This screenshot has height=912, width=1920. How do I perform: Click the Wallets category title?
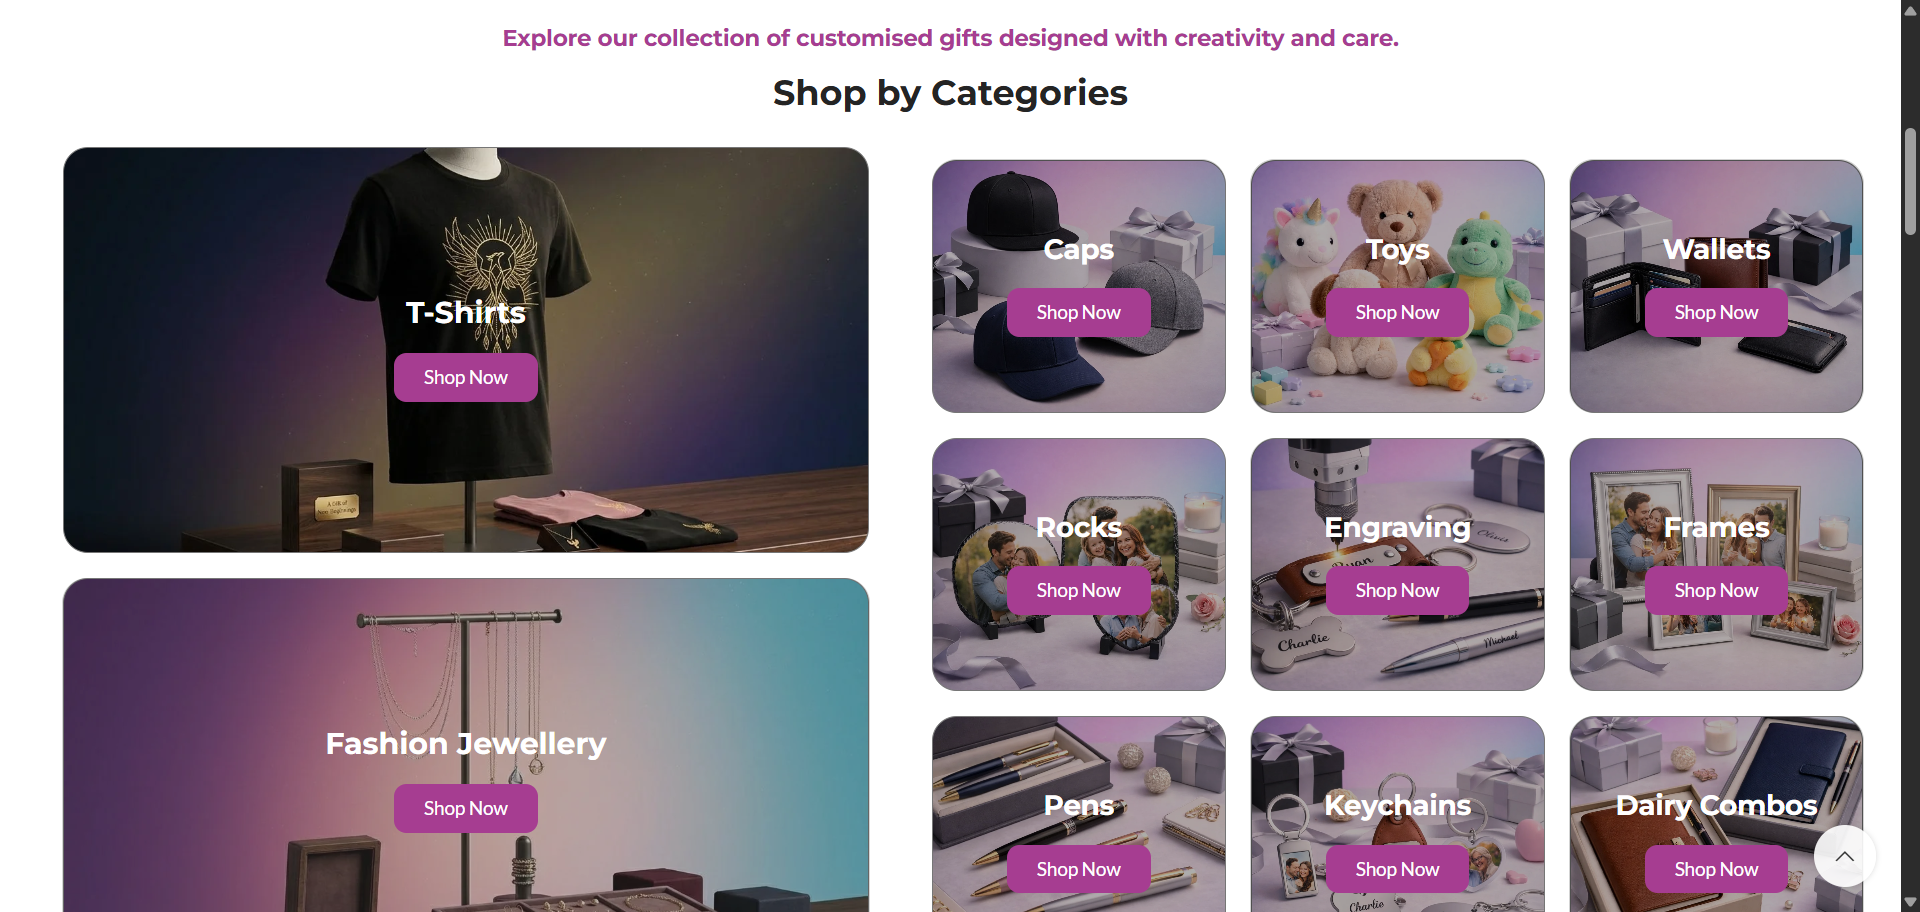point(1716,249)
